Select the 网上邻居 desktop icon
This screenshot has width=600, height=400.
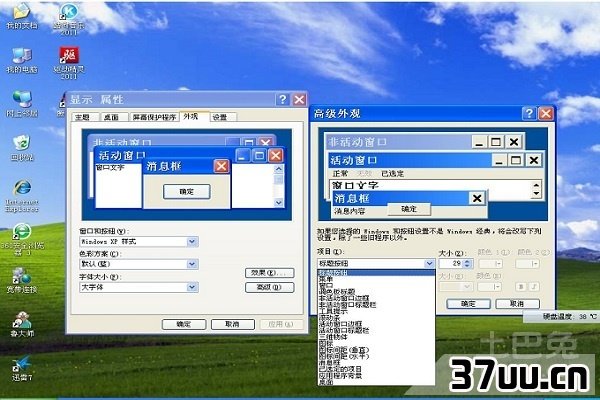pyautogui.click(x=22, y=104)
